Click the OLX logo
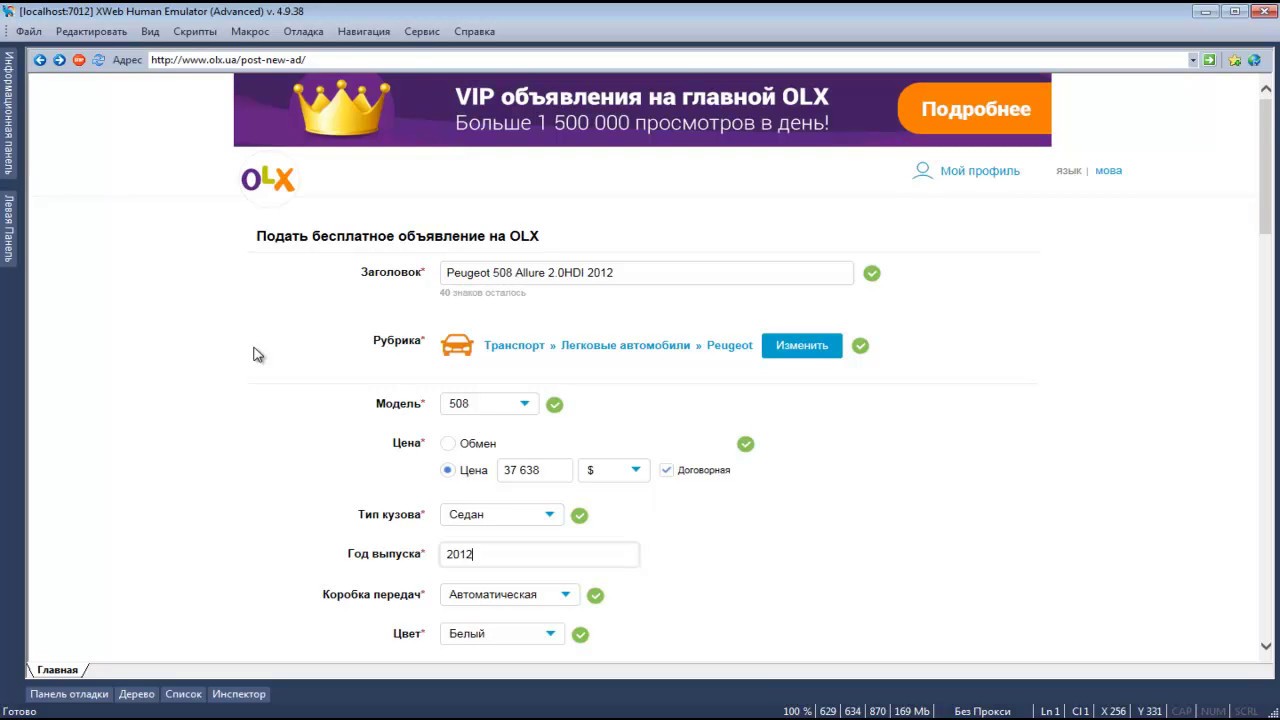The width and height of the screenshot is (1280, 720). tap(268, 179)
